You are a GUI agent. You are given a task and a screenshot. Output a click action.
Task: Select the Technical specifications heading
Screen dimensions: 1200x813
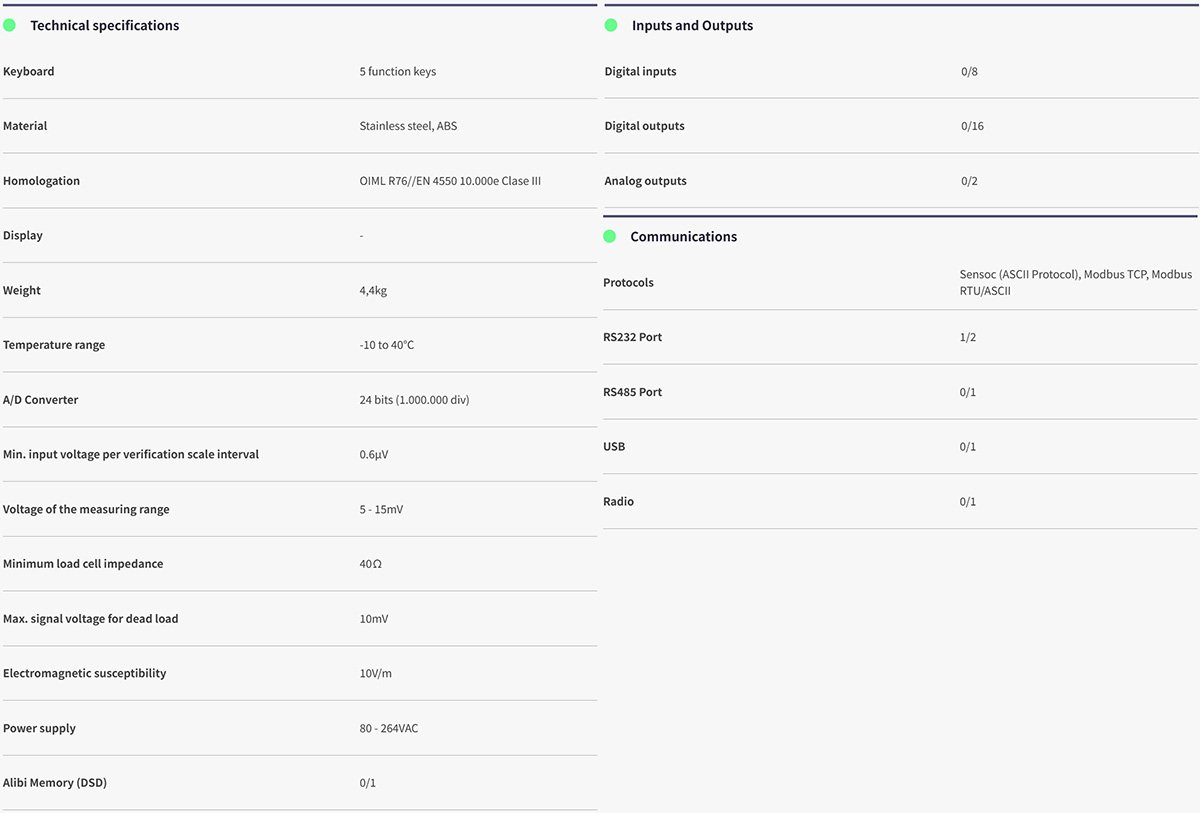pyautogui.click(x=104, y=25)
